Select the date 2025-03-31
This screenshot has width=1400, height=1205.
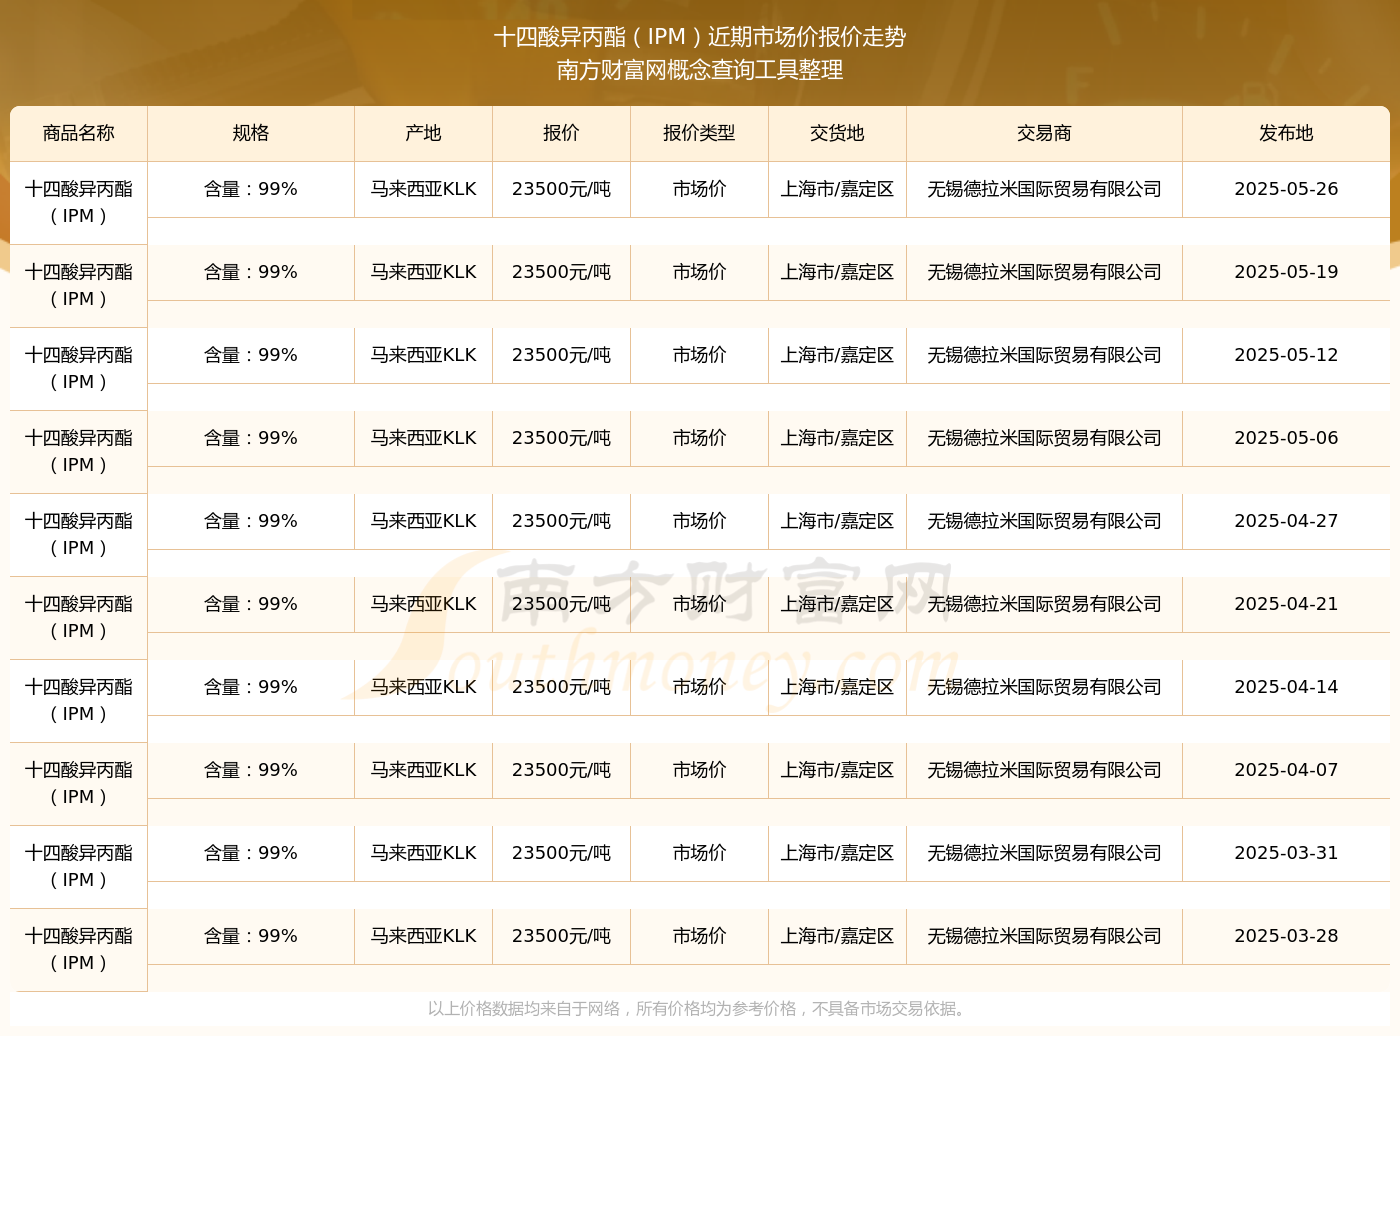click(1286, 853)
